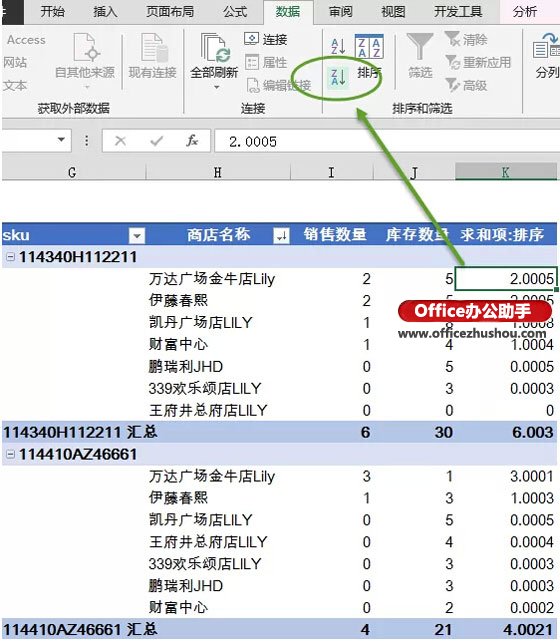Select the cell with value 3.0001
Image resolution: width=560 pixels, height=642 pixels.
point(532,476)
